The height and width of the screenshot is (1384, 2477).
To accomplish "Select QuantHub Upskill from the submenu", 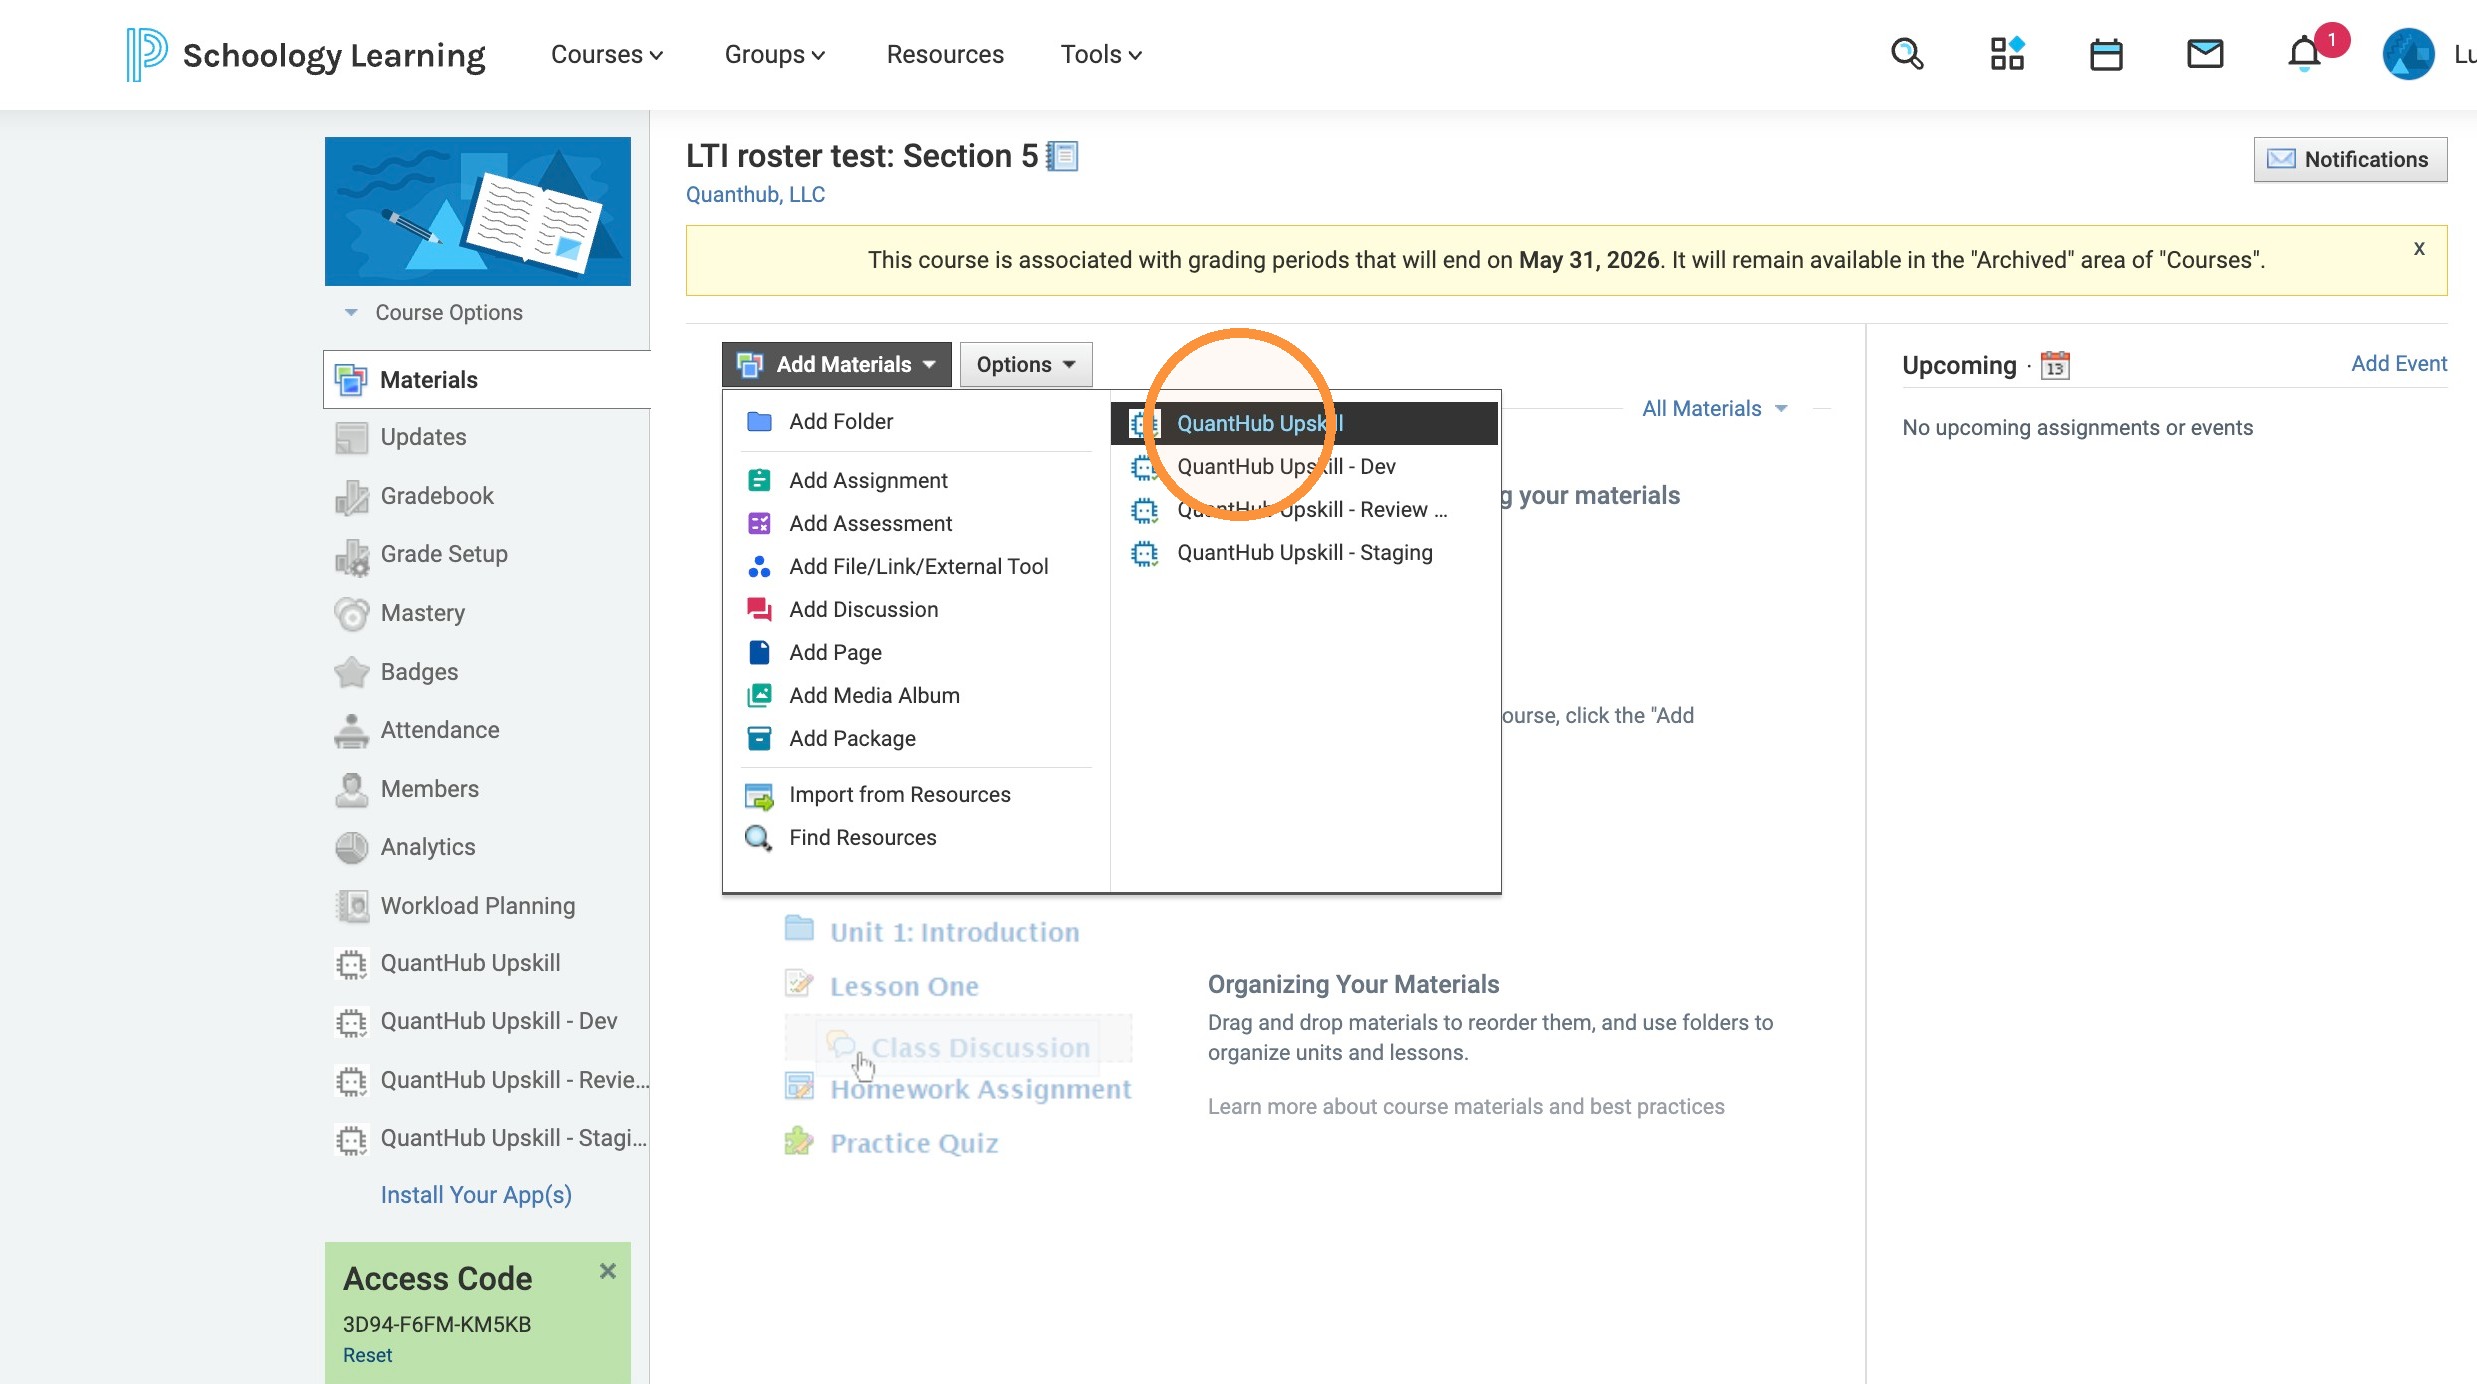I will (1304, 423).
